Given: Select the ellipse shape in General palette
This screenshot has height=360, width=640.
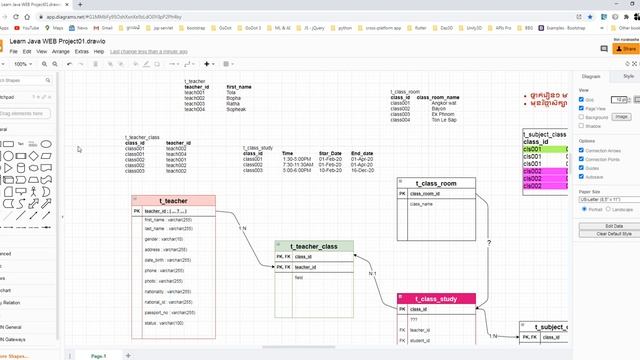Looking at the screenshot, I should click(46, 144).
